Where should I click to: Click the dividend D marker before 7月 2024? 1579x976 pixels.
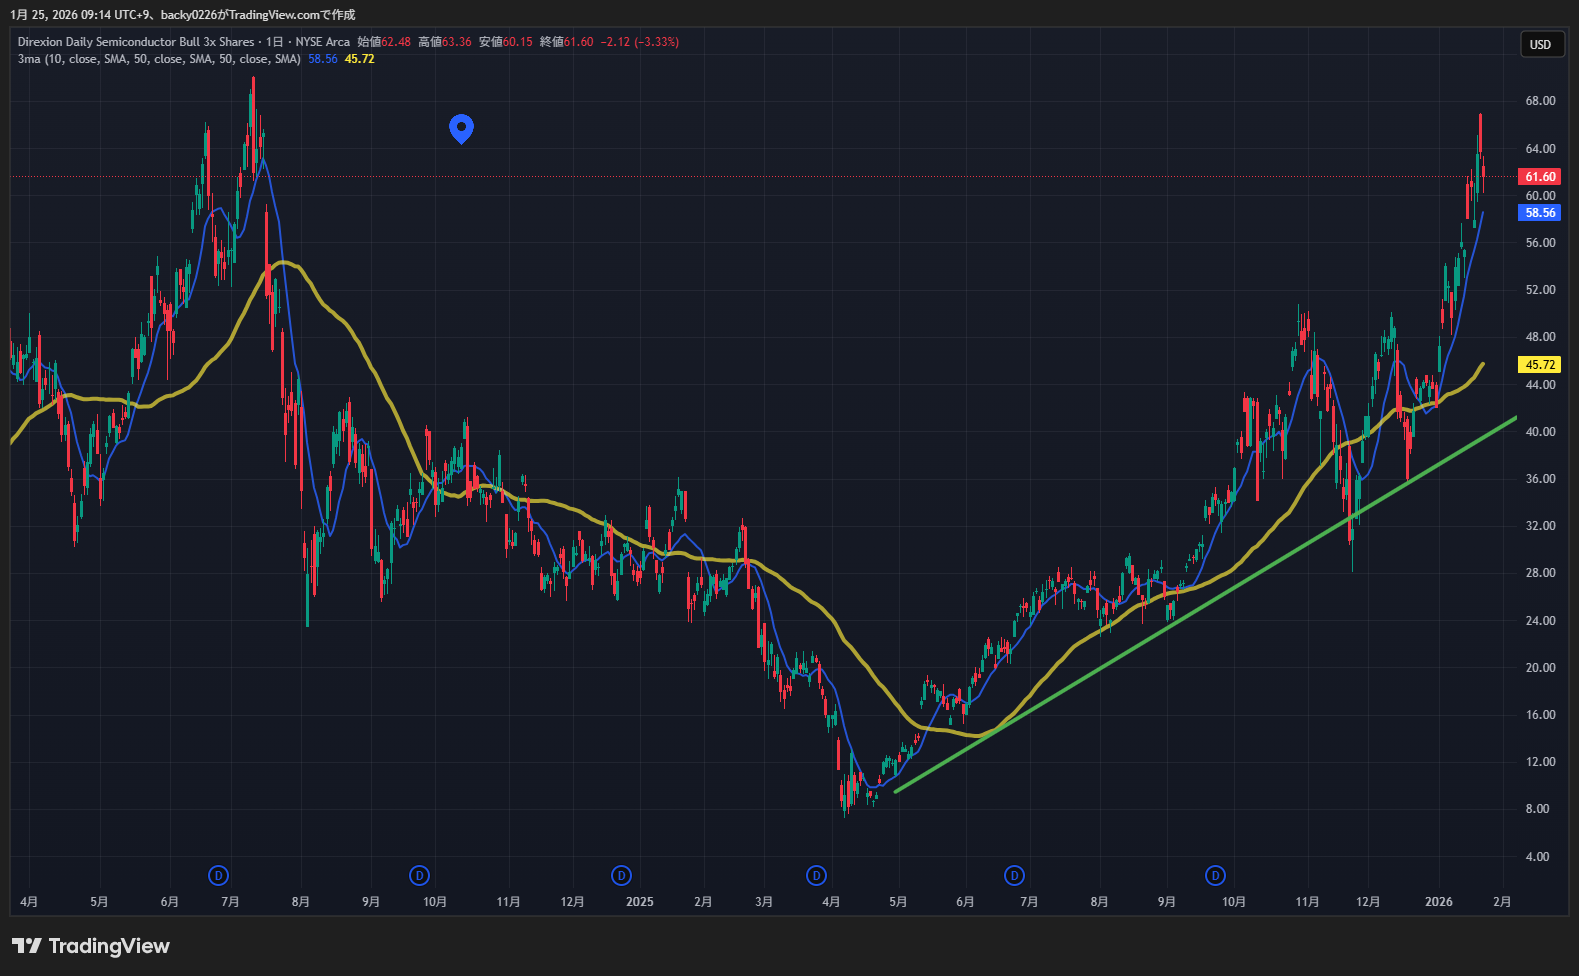[218, 876]
